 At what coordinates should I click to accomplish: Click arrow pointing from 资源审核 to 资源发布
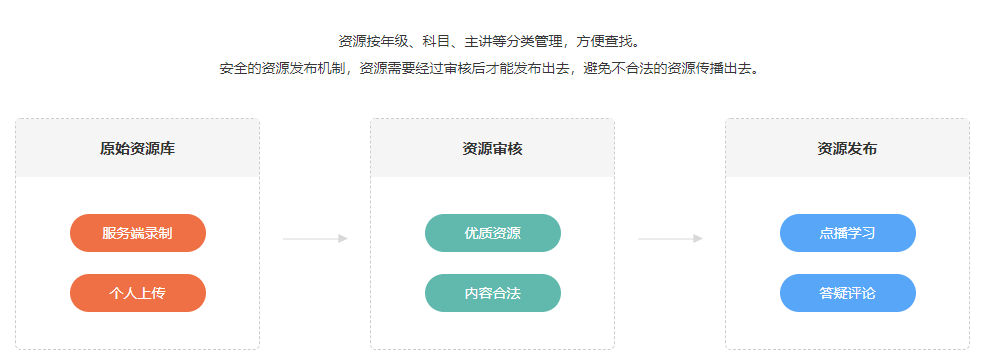click(x=670, y=238)
